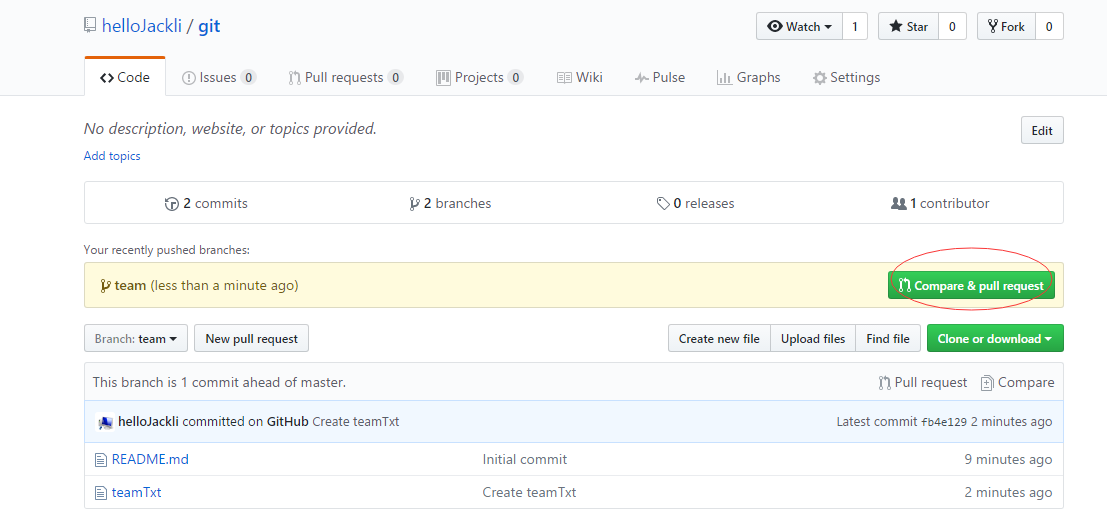Open the Pulse tab
The width and height of the screenshot is (1107, 511).
(x=659, y=78)
